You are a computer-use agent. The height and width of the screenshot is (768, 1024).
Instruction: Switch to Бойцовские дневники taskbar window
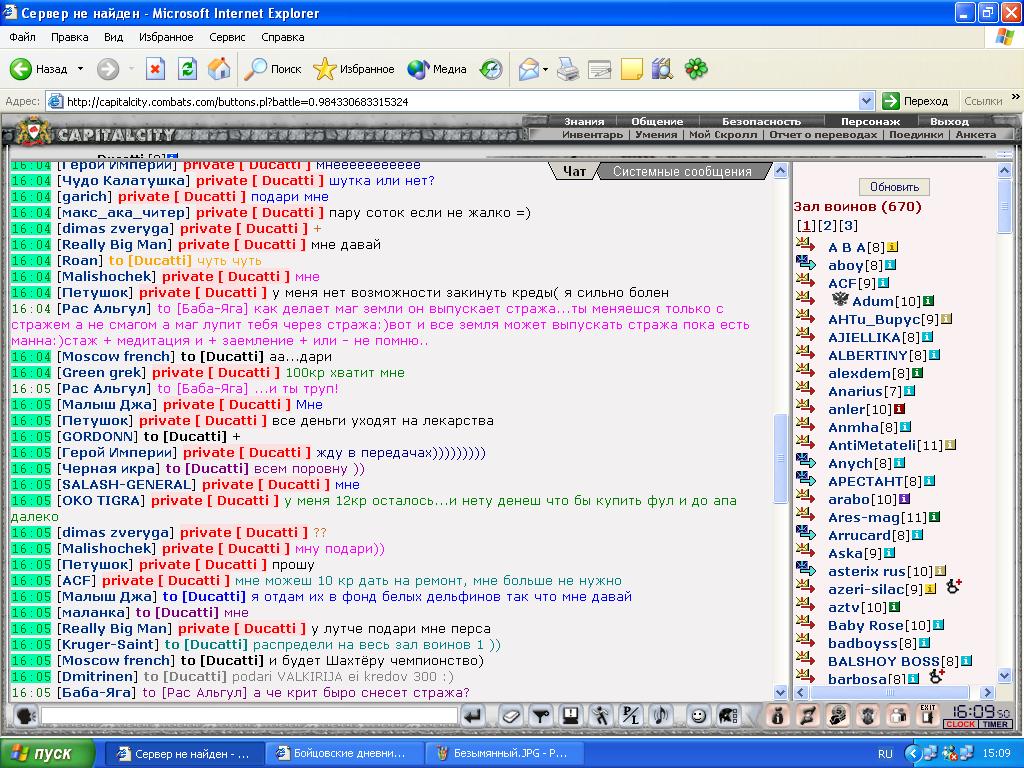click(347, 754)
